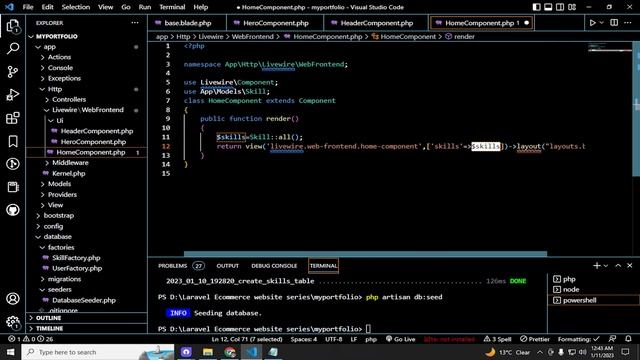640x360 pixels.
Task: Open the File menu
Action: pos(28,7)
